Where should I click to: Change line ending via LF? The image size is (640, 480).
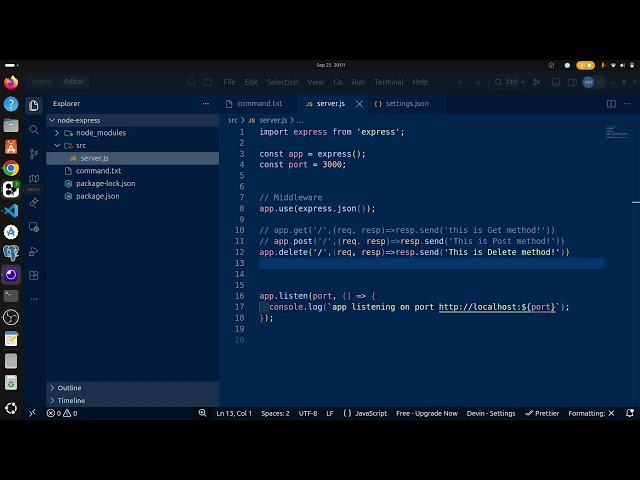[x=330, y=413]
